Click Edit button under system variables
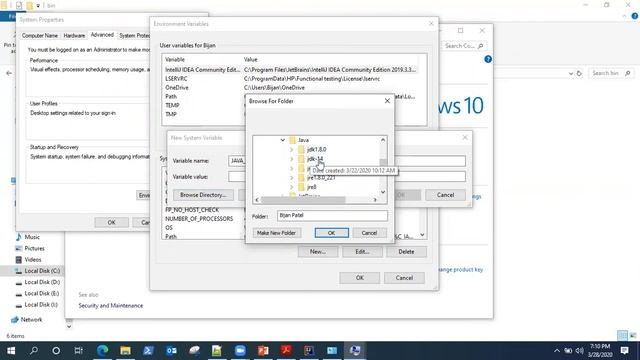This screenshot has width=640, height=360. [362, 252]
